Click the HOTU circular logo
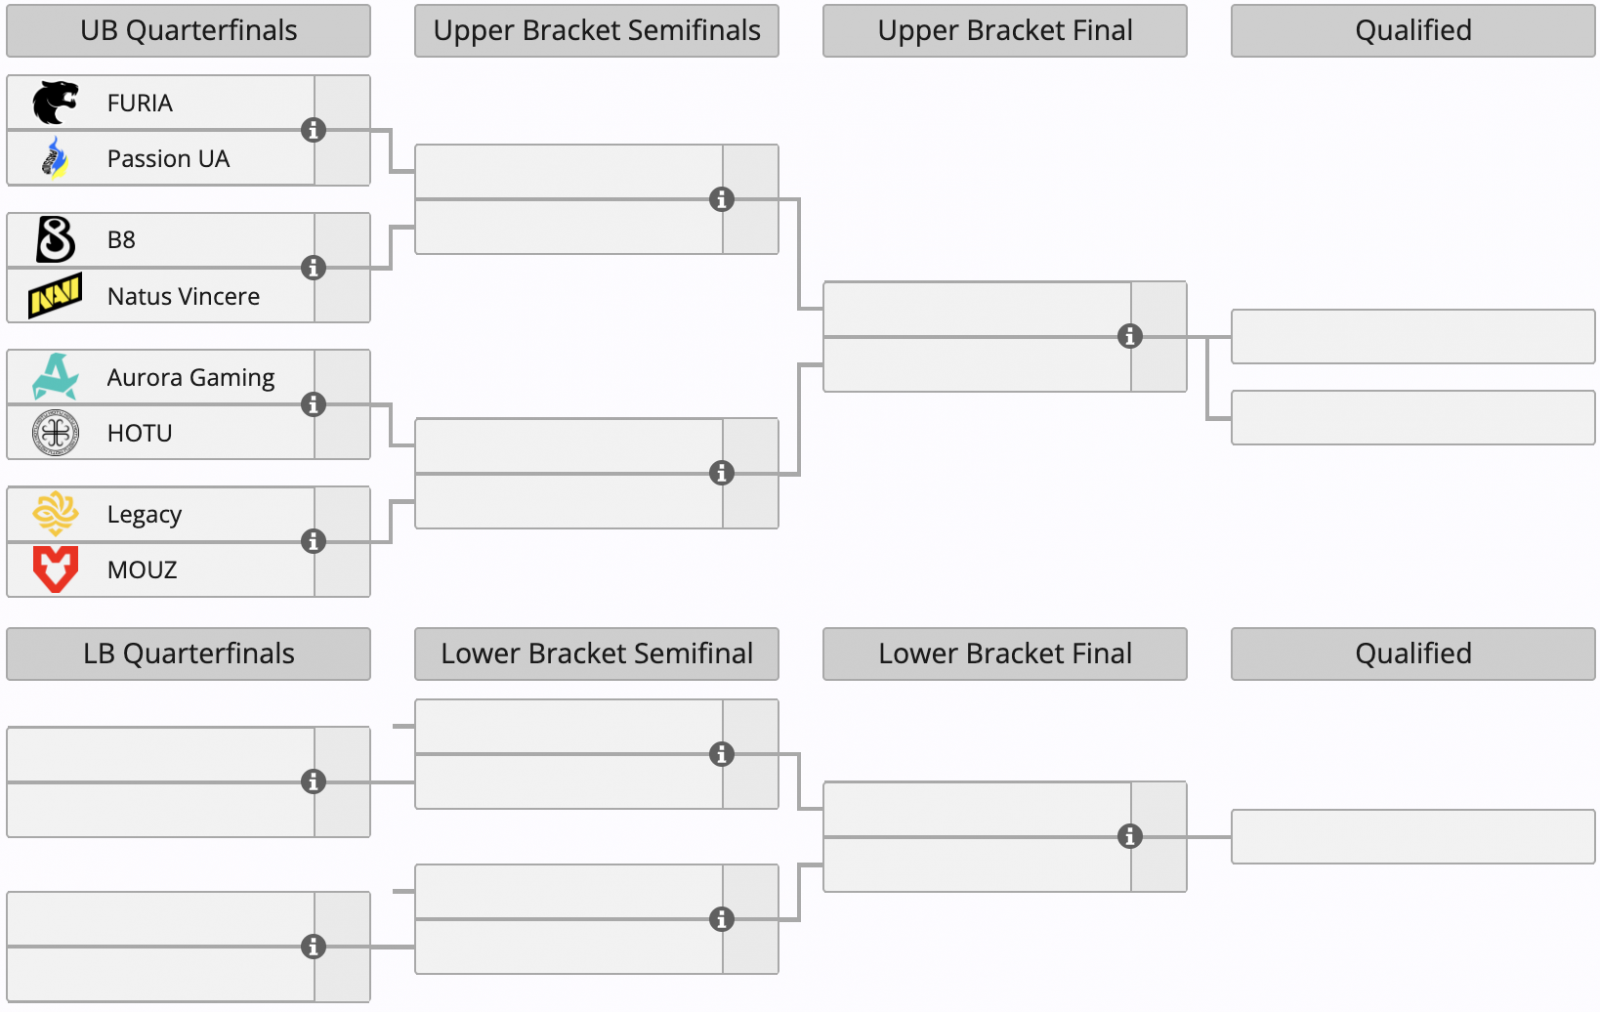The image size is (1600, 1012). (55, 433)
